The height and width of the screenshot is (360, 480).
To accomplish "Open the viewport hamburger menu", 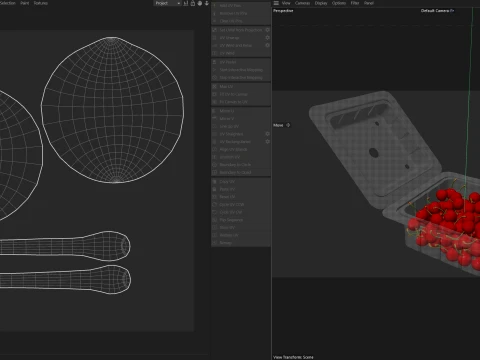I will (x=276, y=3).
